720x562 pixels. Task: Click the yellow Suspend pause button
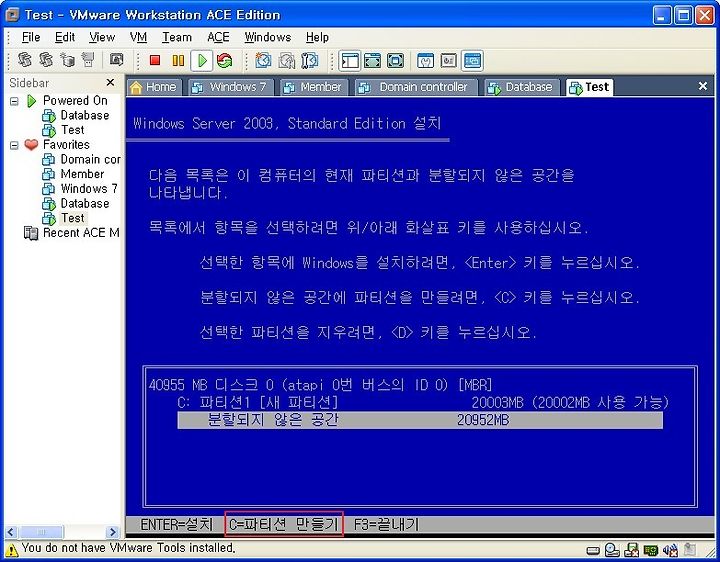click(x=178, y=60)
